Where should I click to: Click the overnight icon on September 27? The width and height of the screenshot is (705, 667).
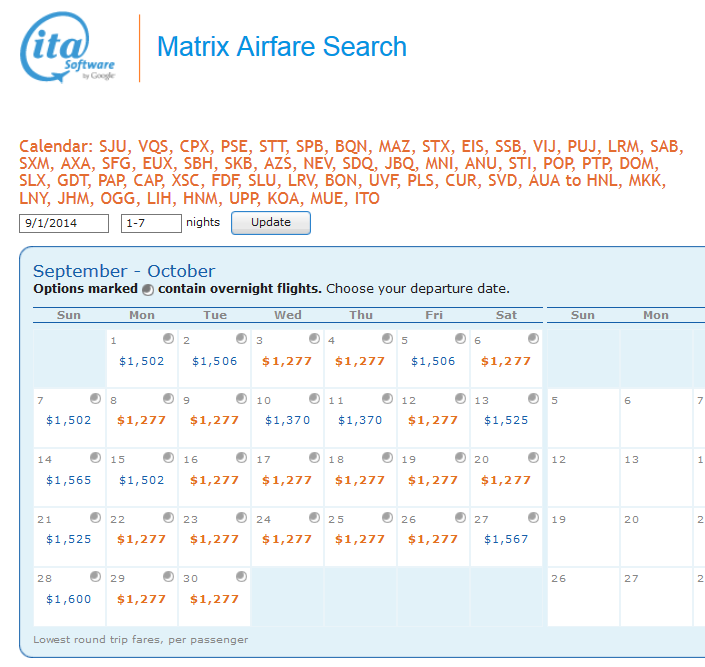click(533, 517)
